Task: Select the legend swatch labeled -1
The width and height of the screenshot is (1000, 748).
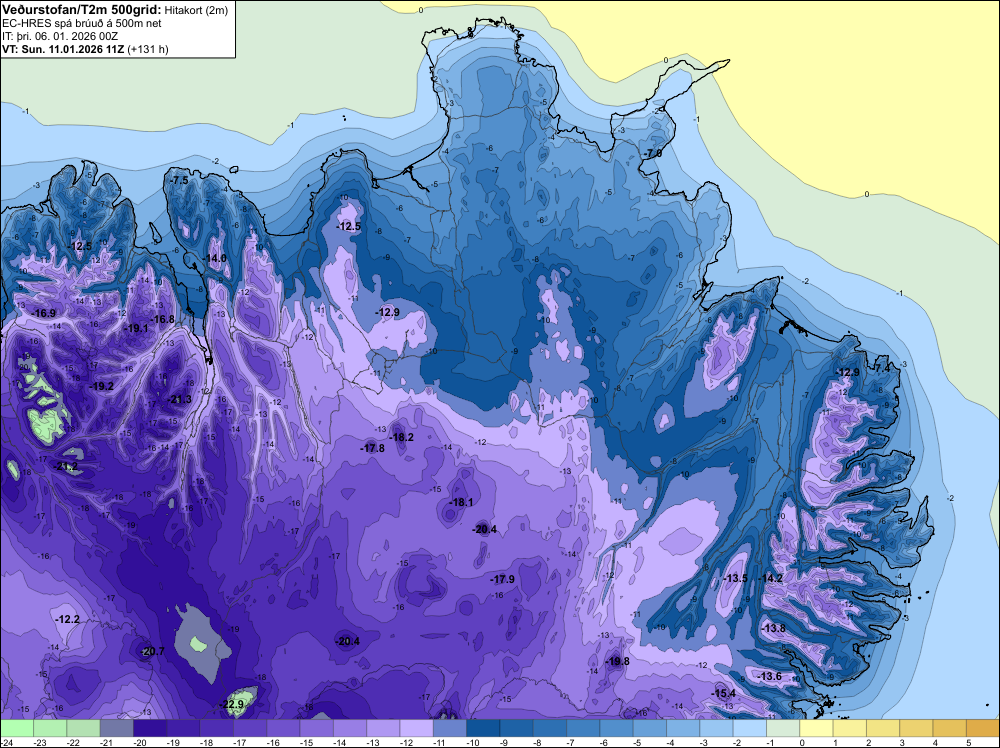Action: point(783,728)
